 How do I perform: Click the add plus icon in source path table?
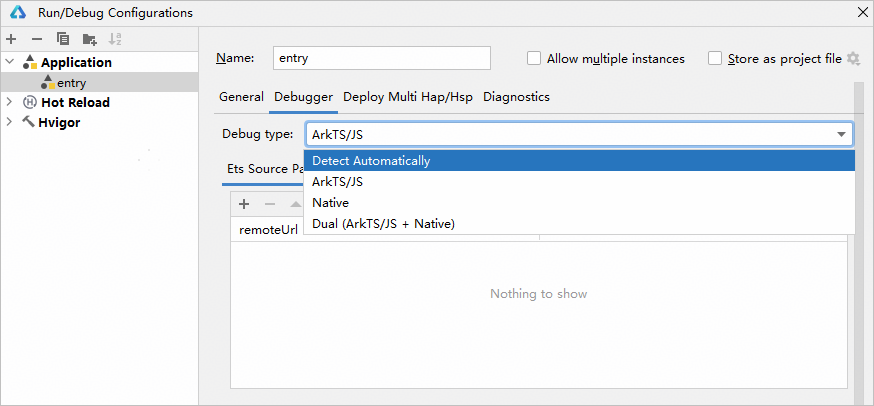[x=244, y=203]
